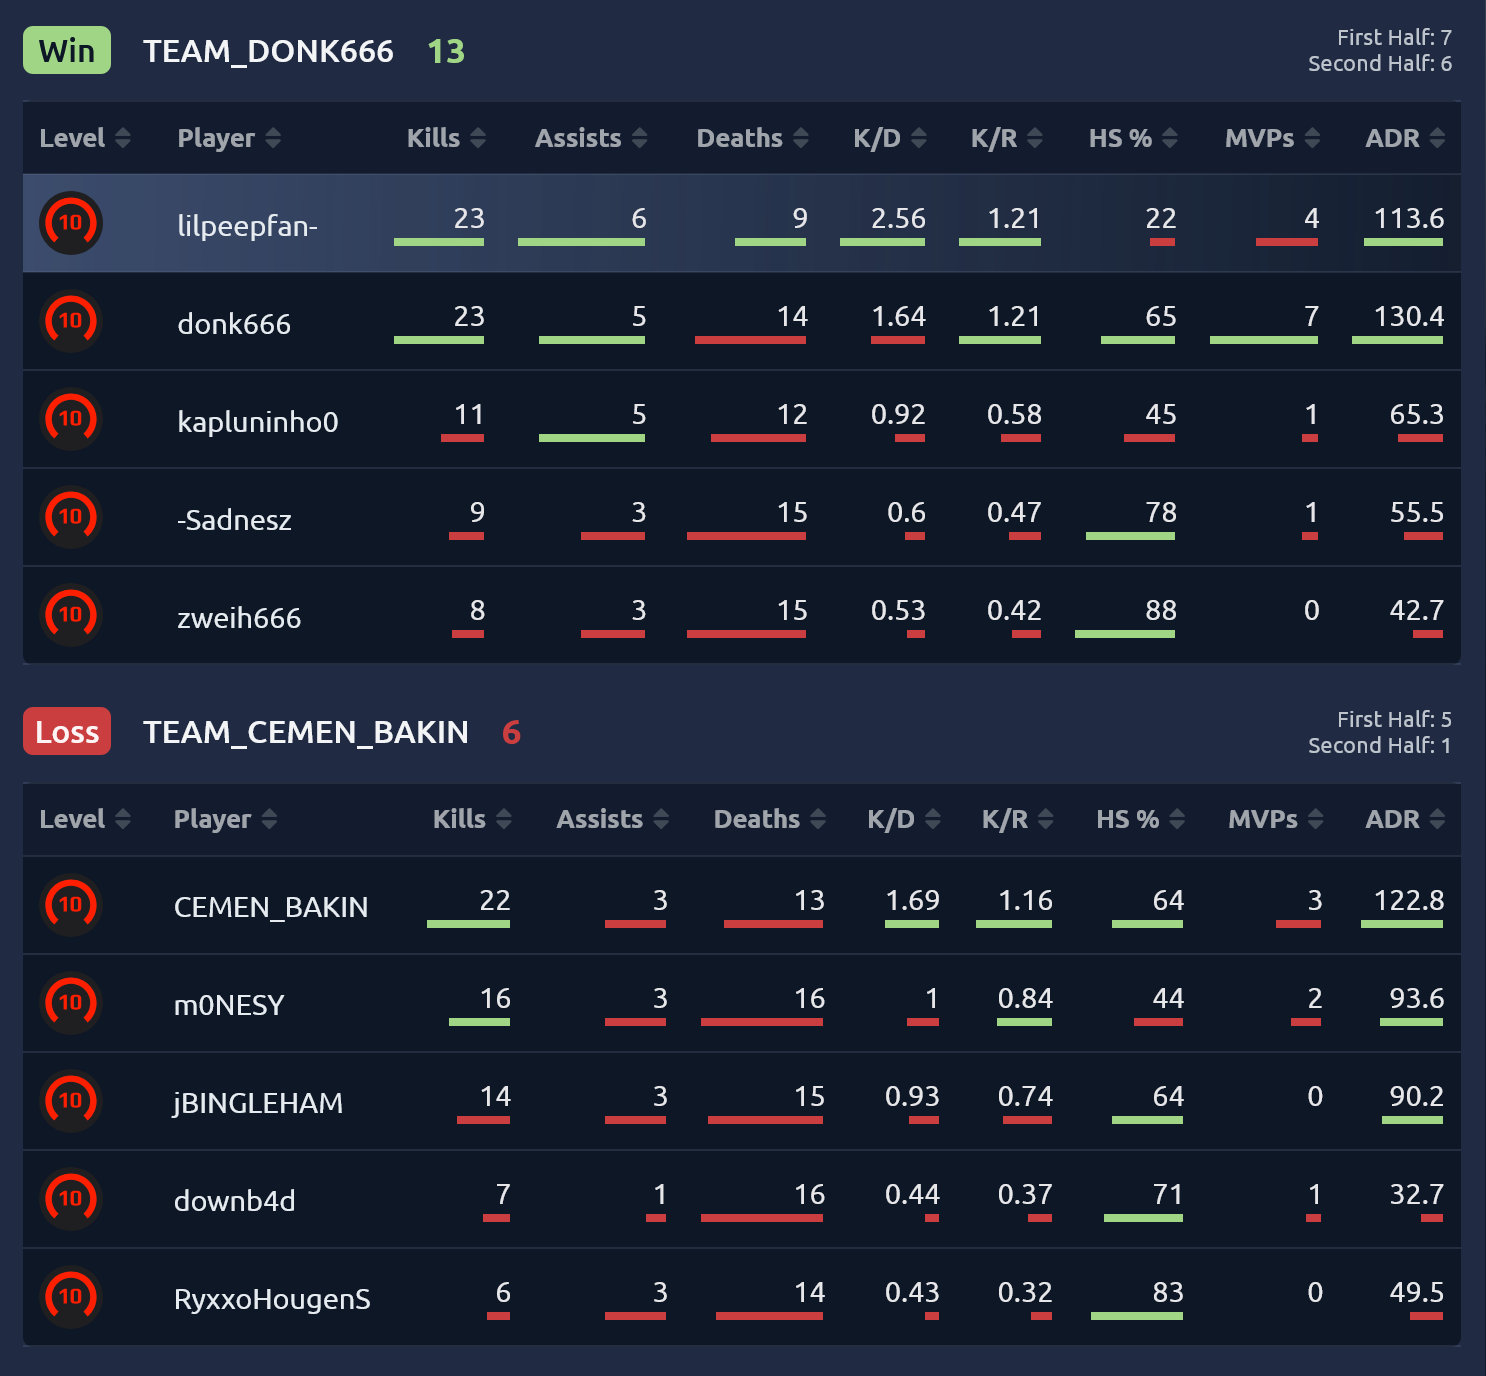The image size is (1486, 1376).
Task: Open player profile donk666
Action: pyautogui.click(x=234, y=324)
